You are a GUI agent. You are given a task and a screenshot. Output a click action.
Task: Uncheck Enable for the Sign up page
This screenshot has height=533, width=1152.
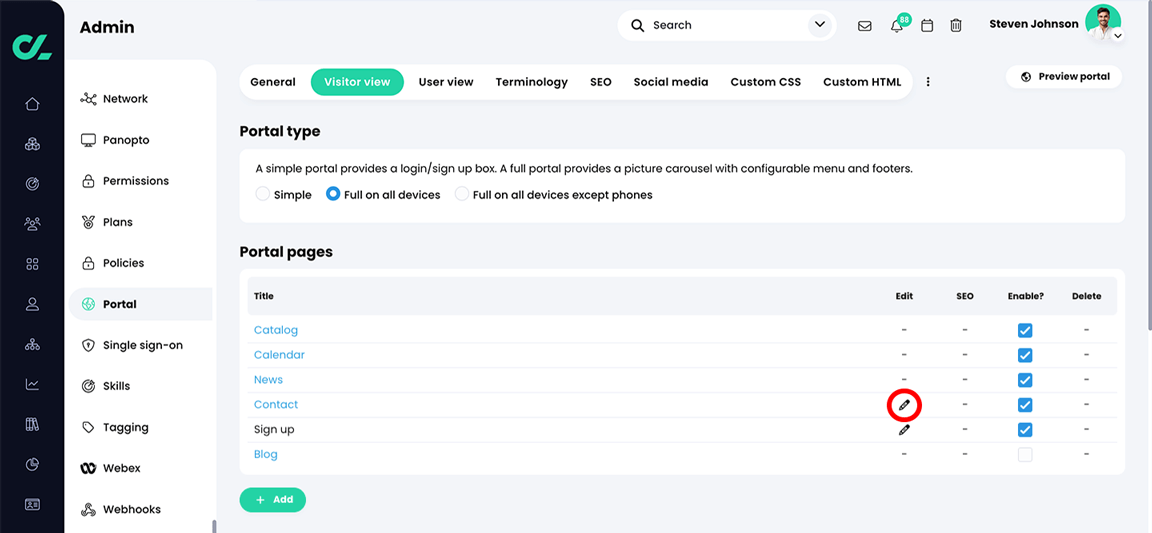[1025, 430]
